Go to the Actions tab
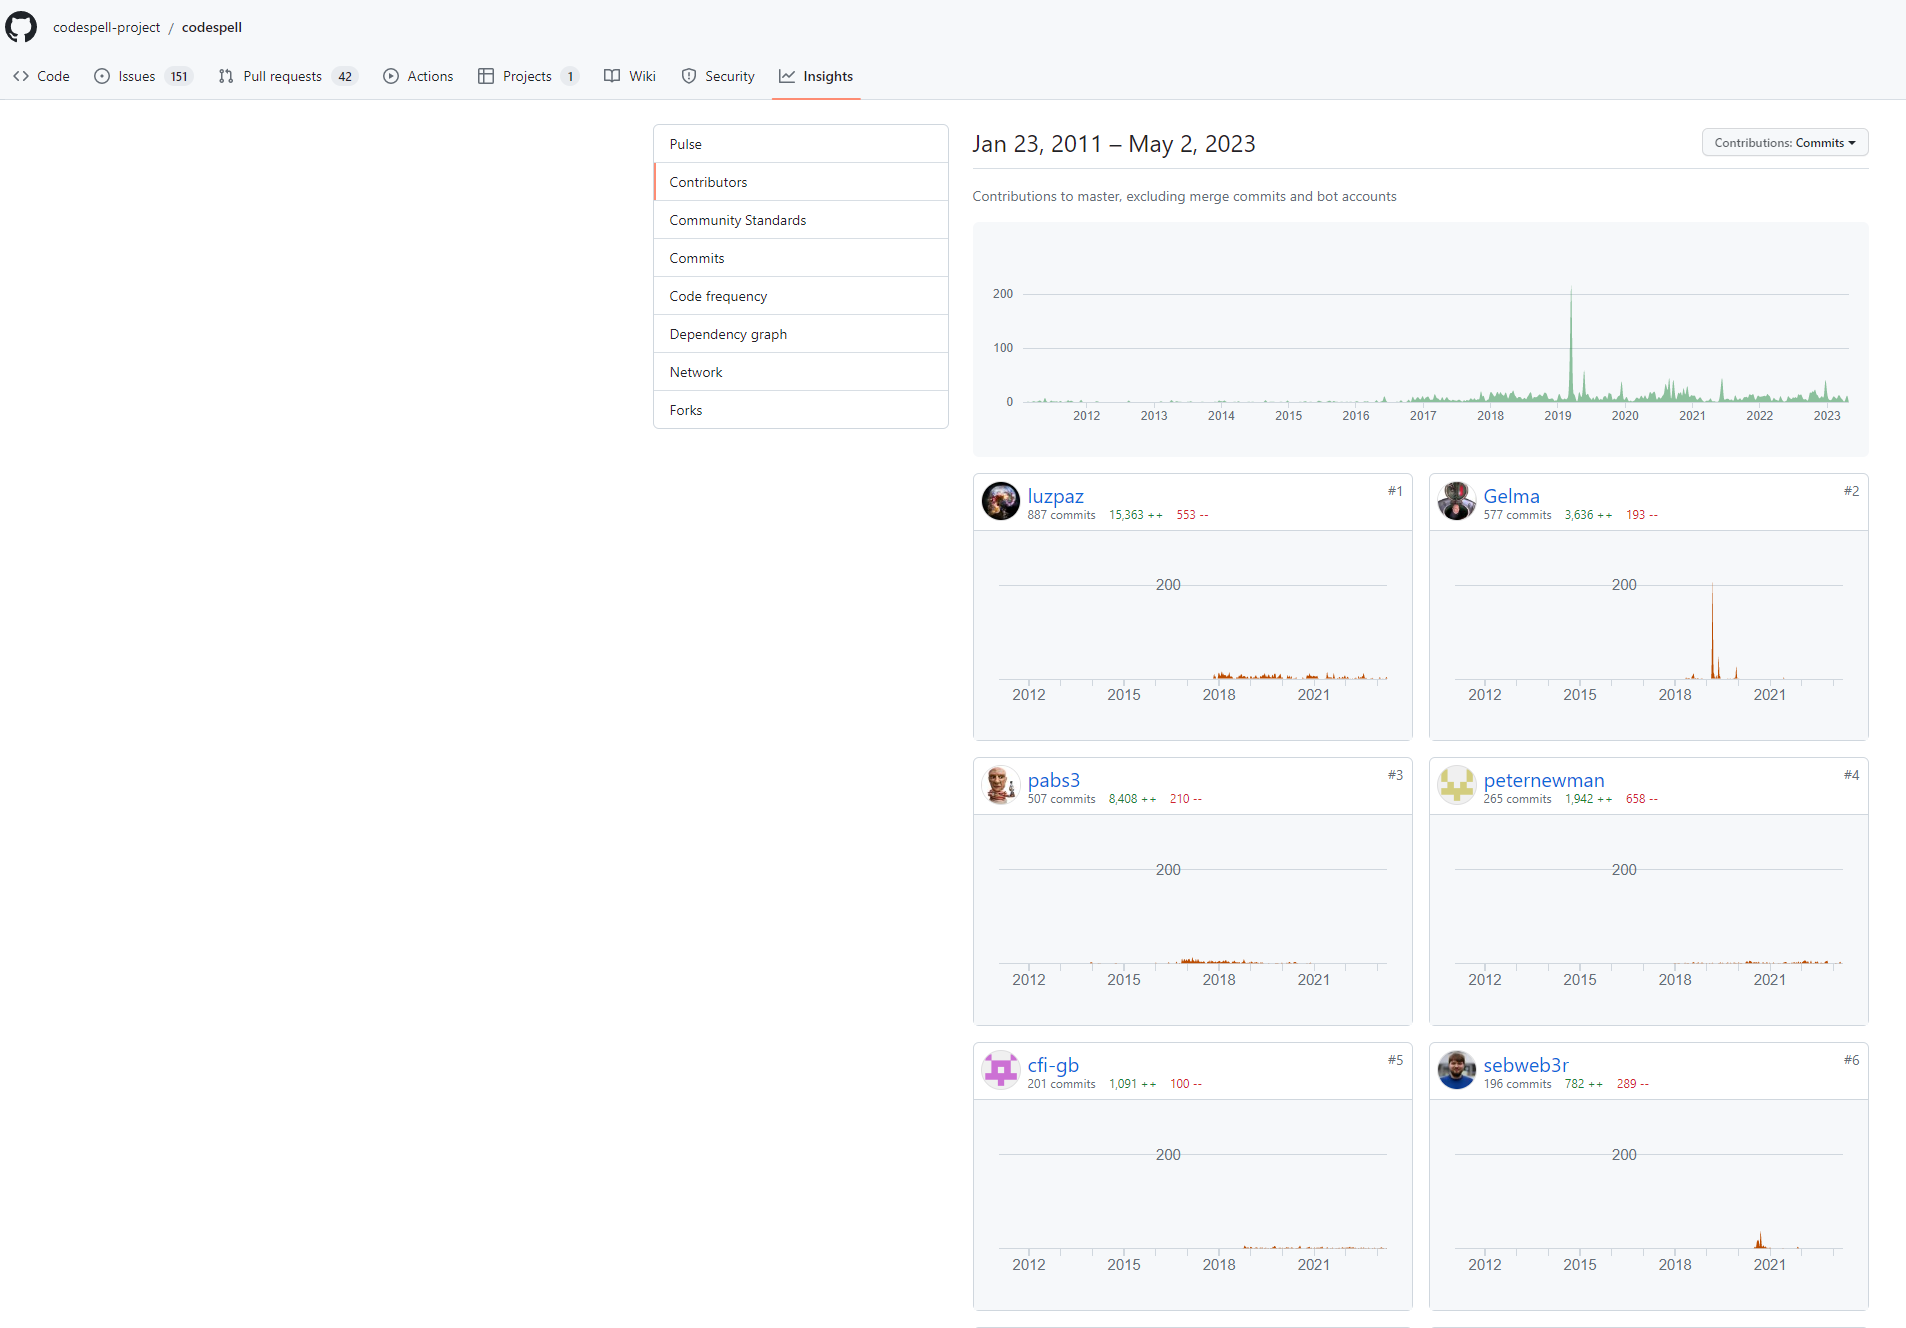1906x1328 pixels. click(418, 76)
